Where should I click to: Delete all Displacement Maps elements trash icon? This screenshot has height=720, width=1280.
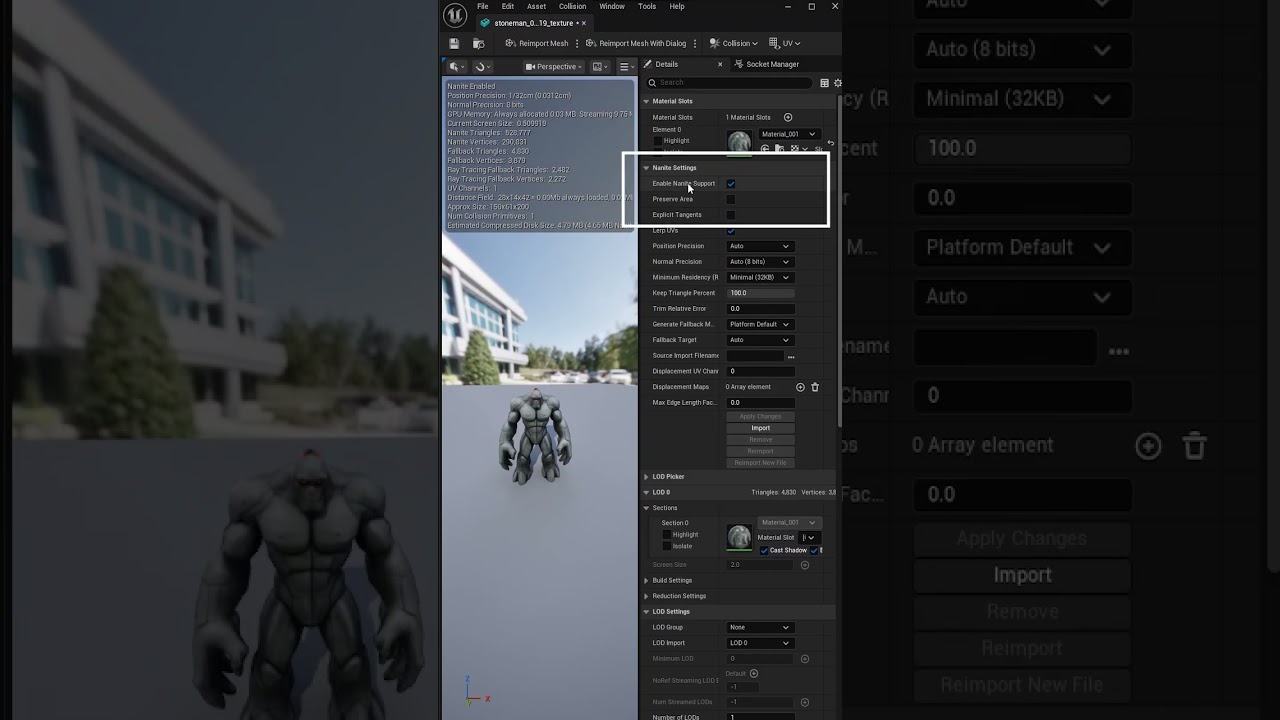tap(815, 387)
